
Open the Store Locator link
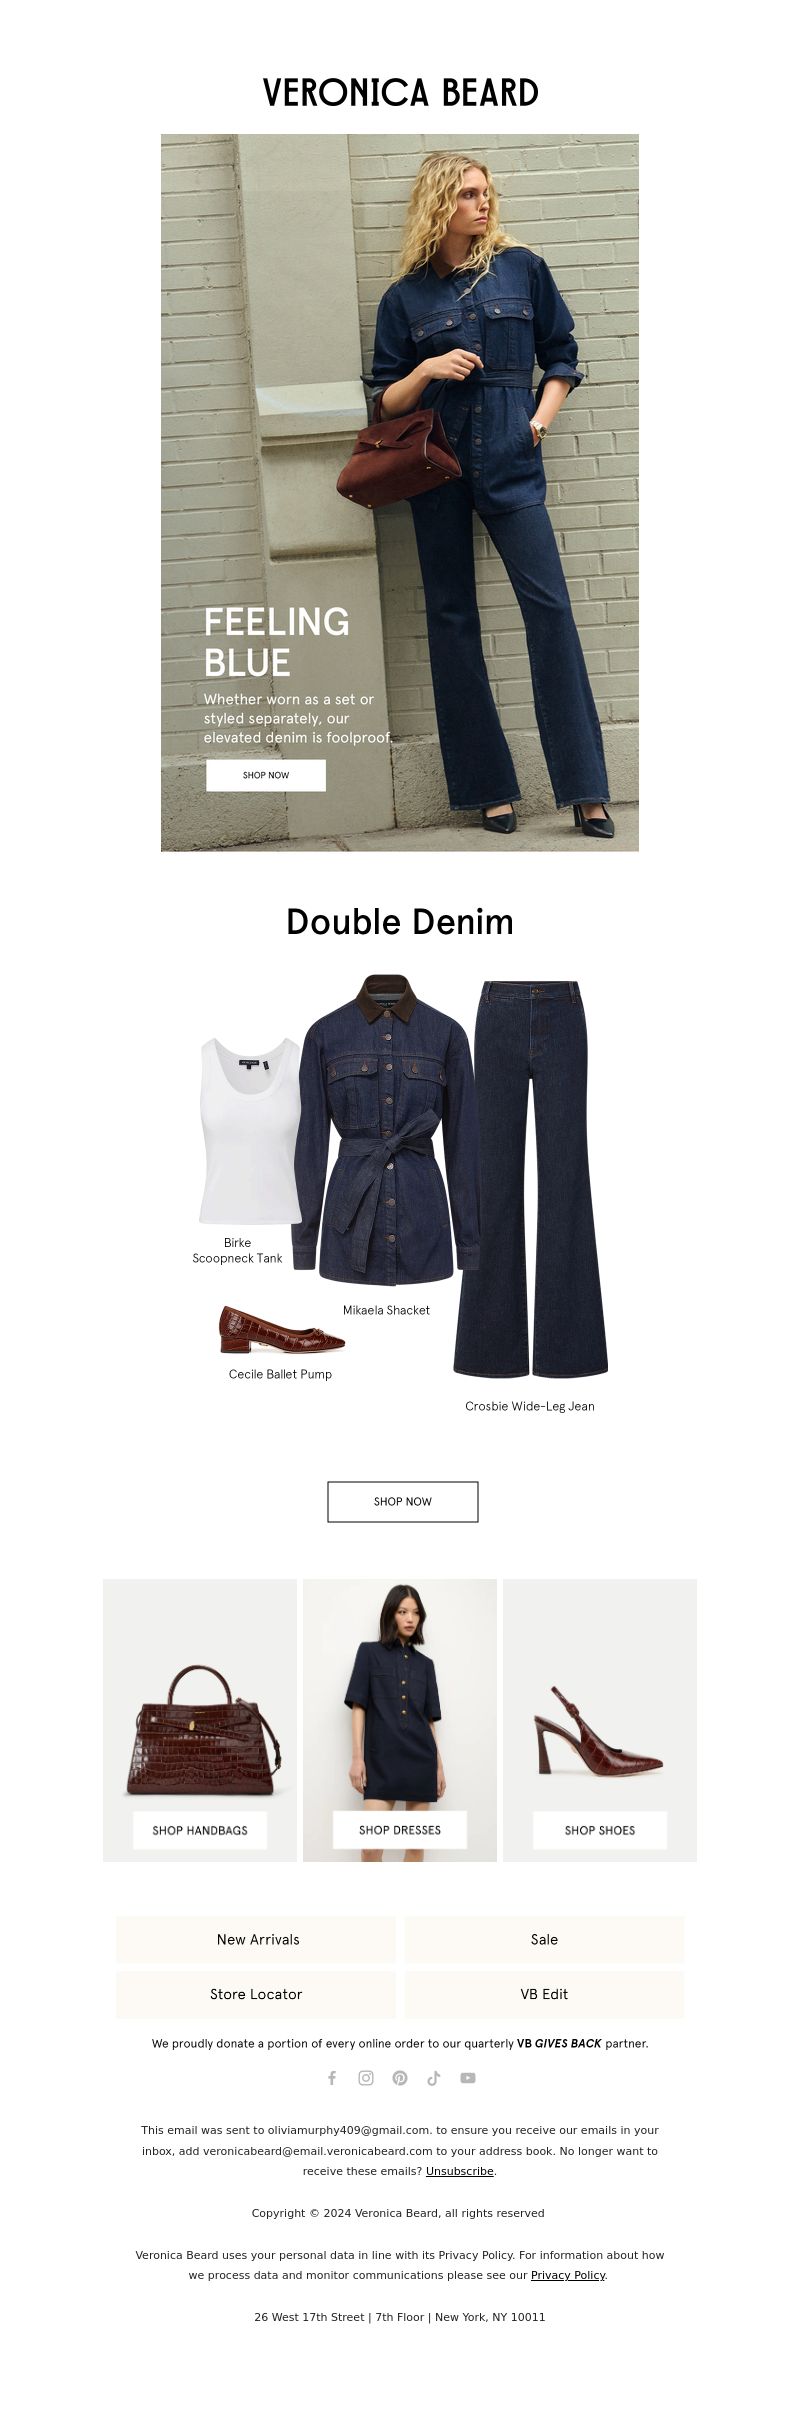pyautogui.click(x=256, y=1994)
